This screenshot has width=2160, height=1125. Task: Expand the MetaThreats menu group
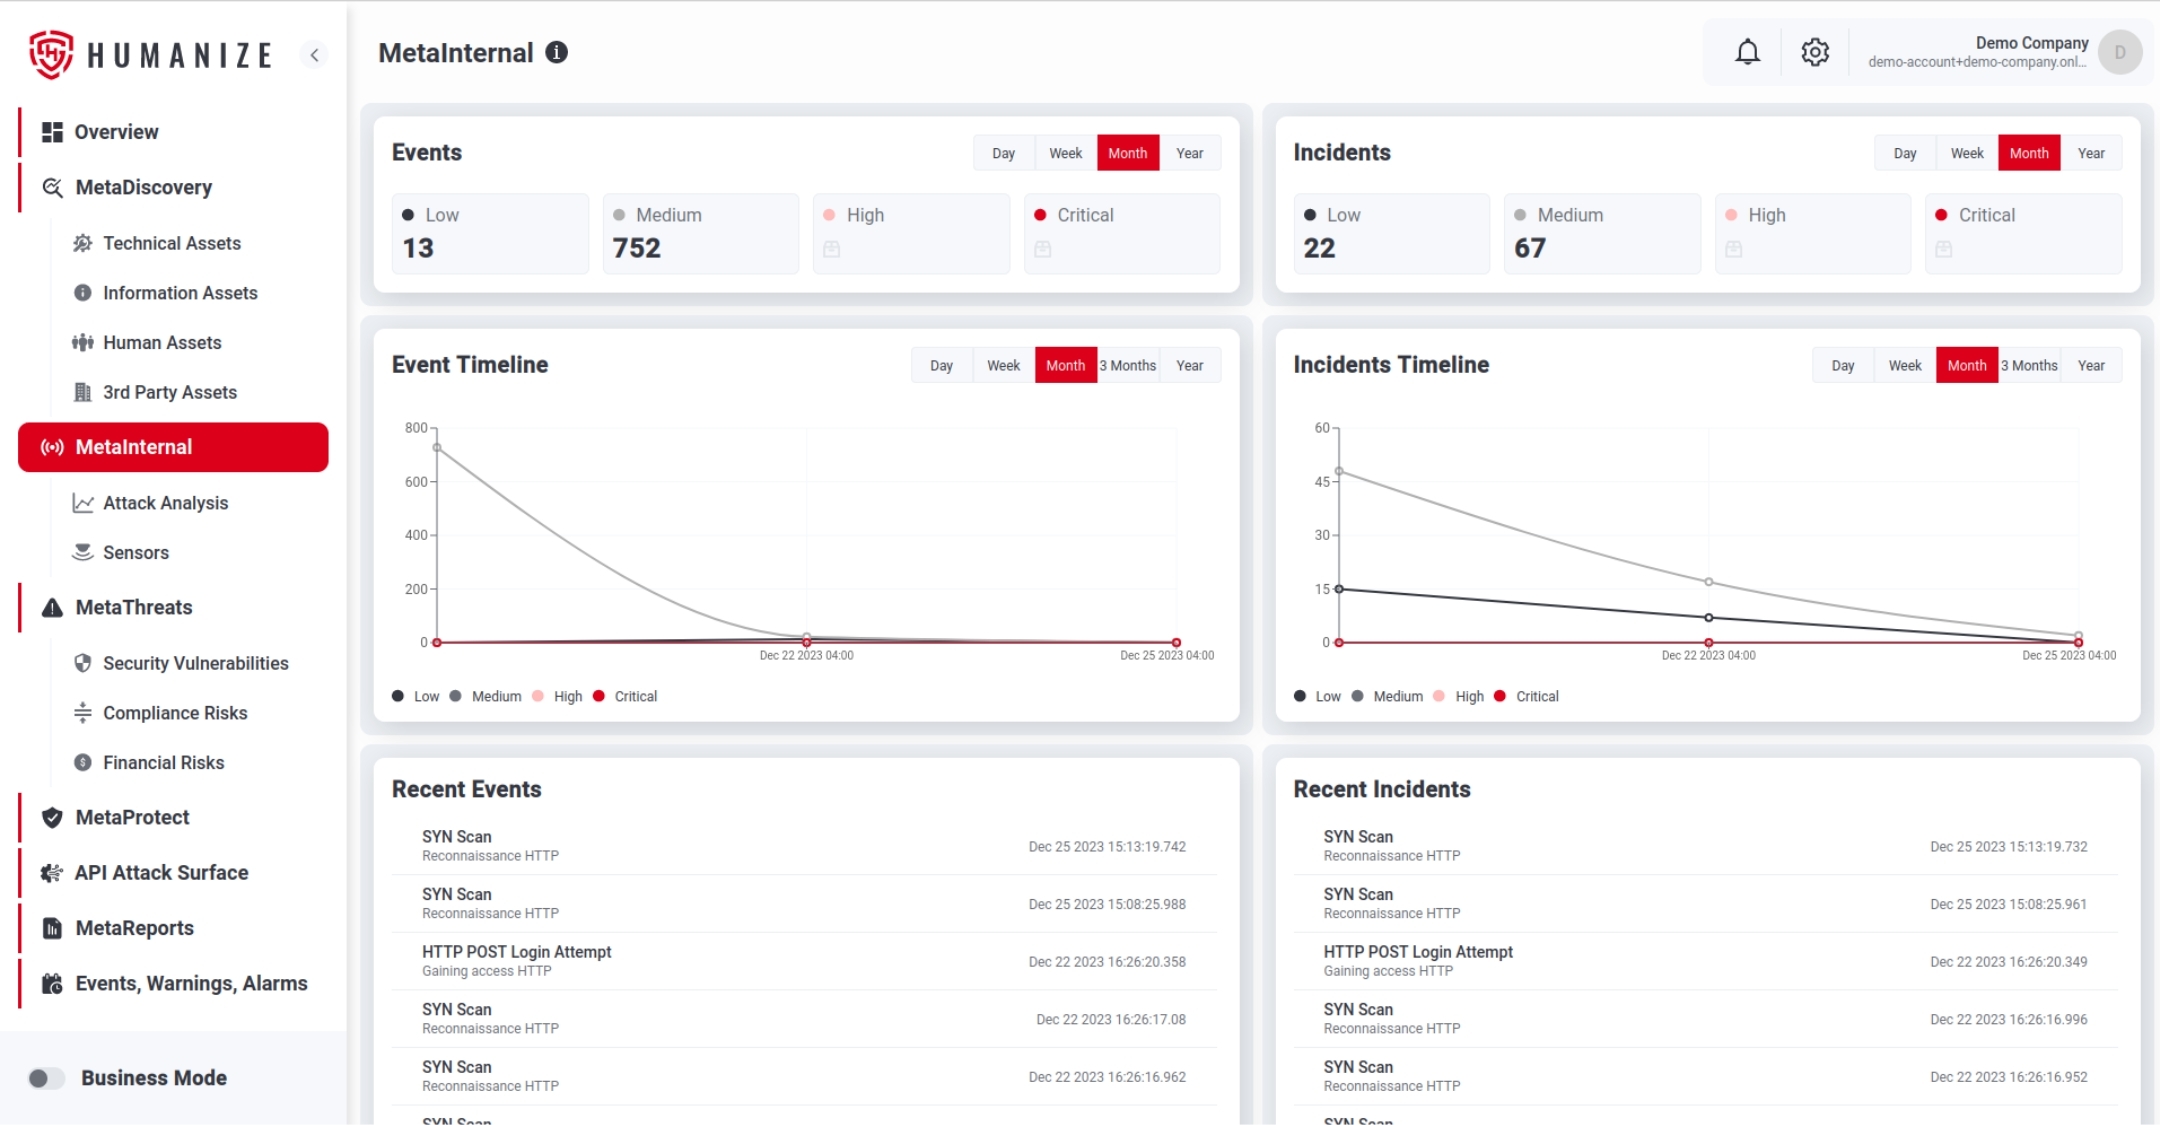click(134, 607)
